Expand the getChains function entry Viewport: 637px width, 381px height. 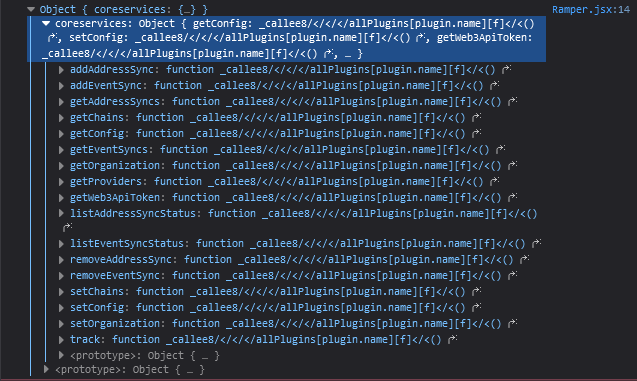(x=61, y=118)
